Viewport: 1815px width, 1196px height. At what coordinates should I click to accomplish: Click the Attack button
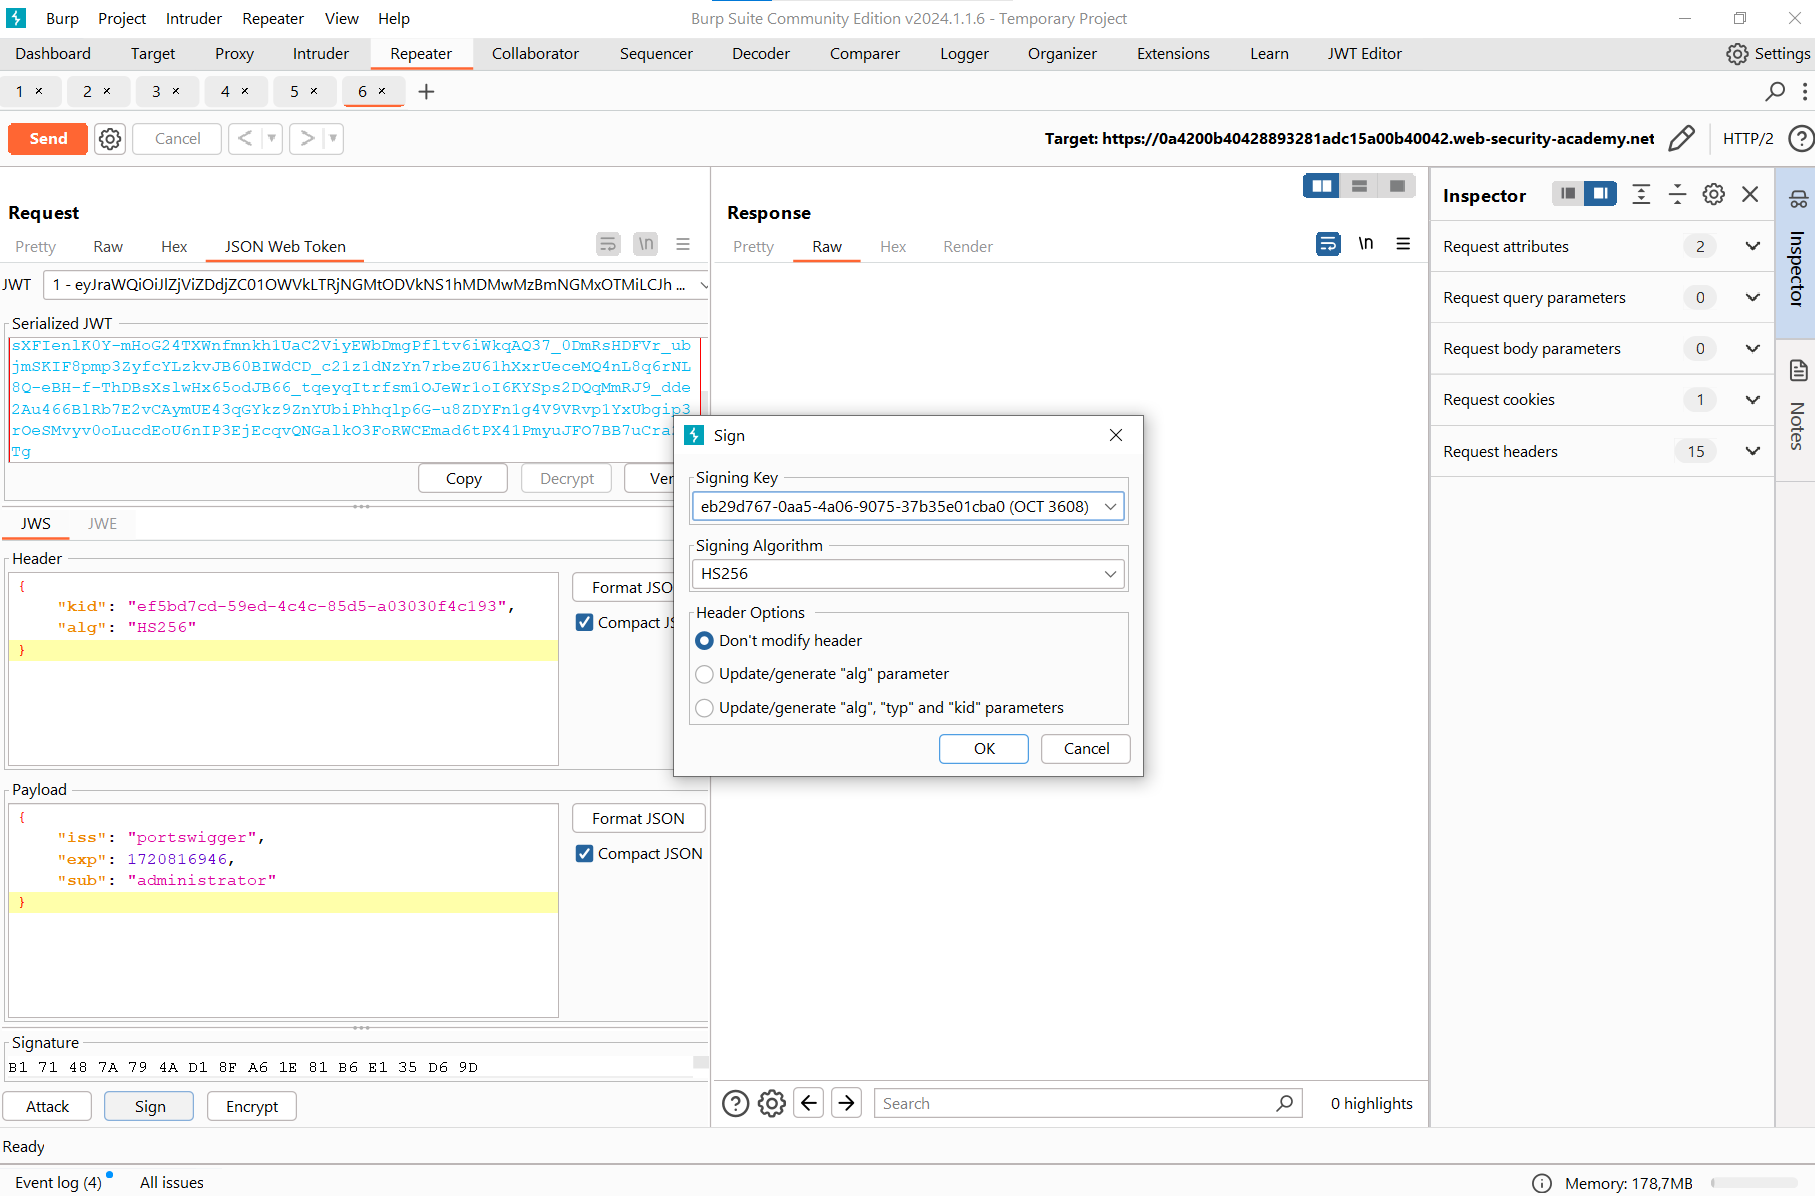coord(48,1106)
